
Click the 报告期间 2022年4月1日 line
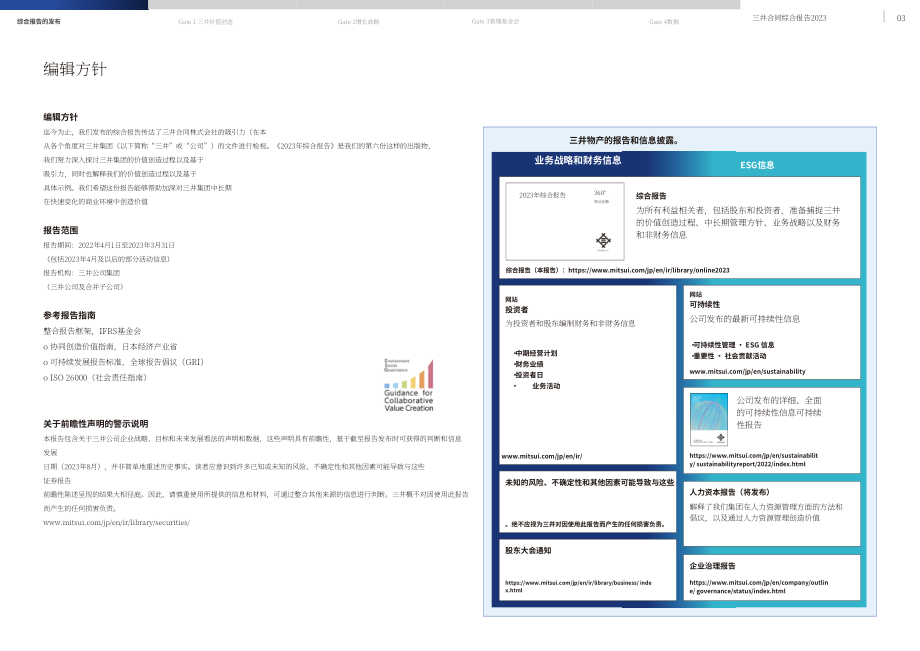tap(109, 245)
